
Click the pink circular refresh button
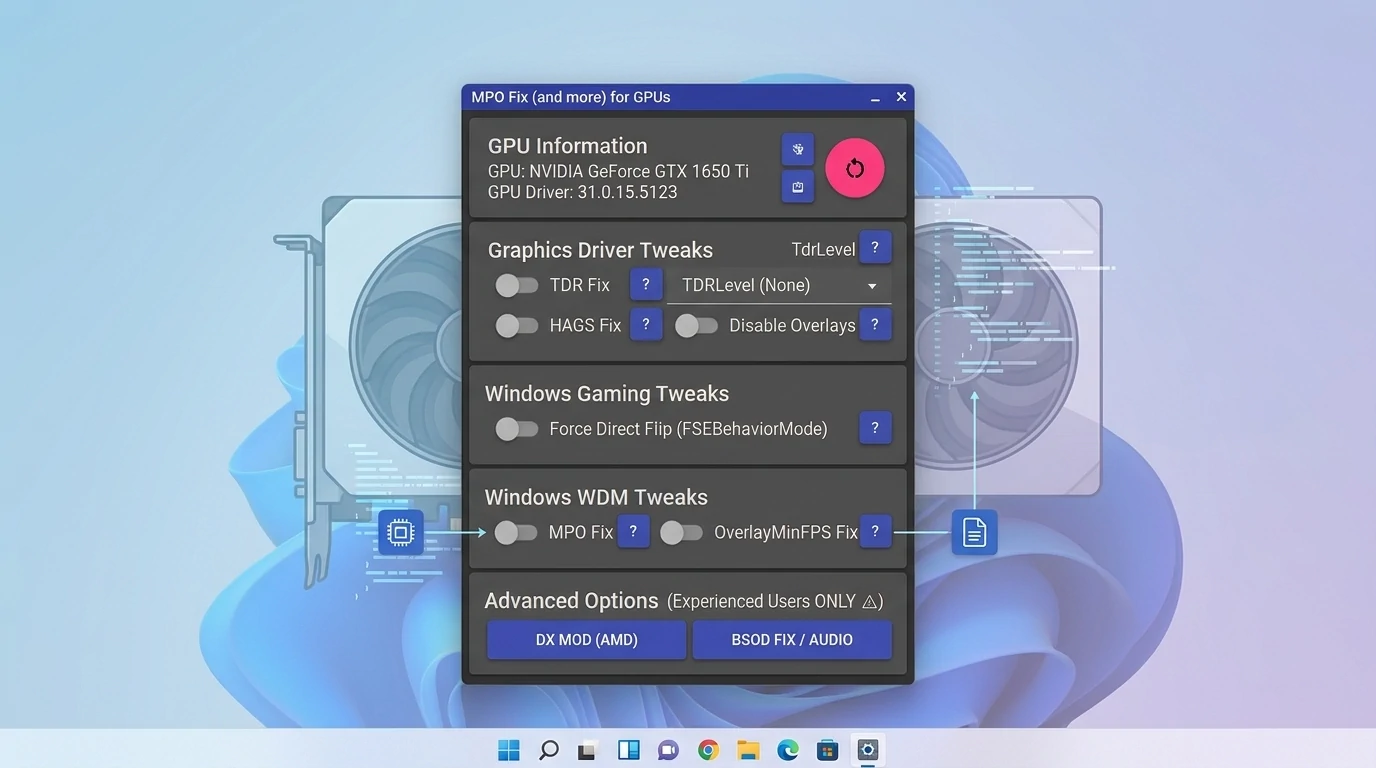[855, 168]
